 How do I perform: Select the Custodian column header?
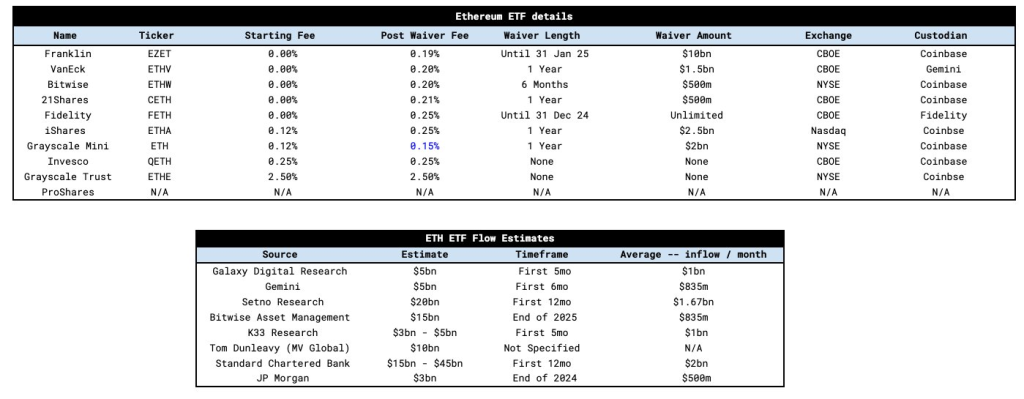point(940,35)
